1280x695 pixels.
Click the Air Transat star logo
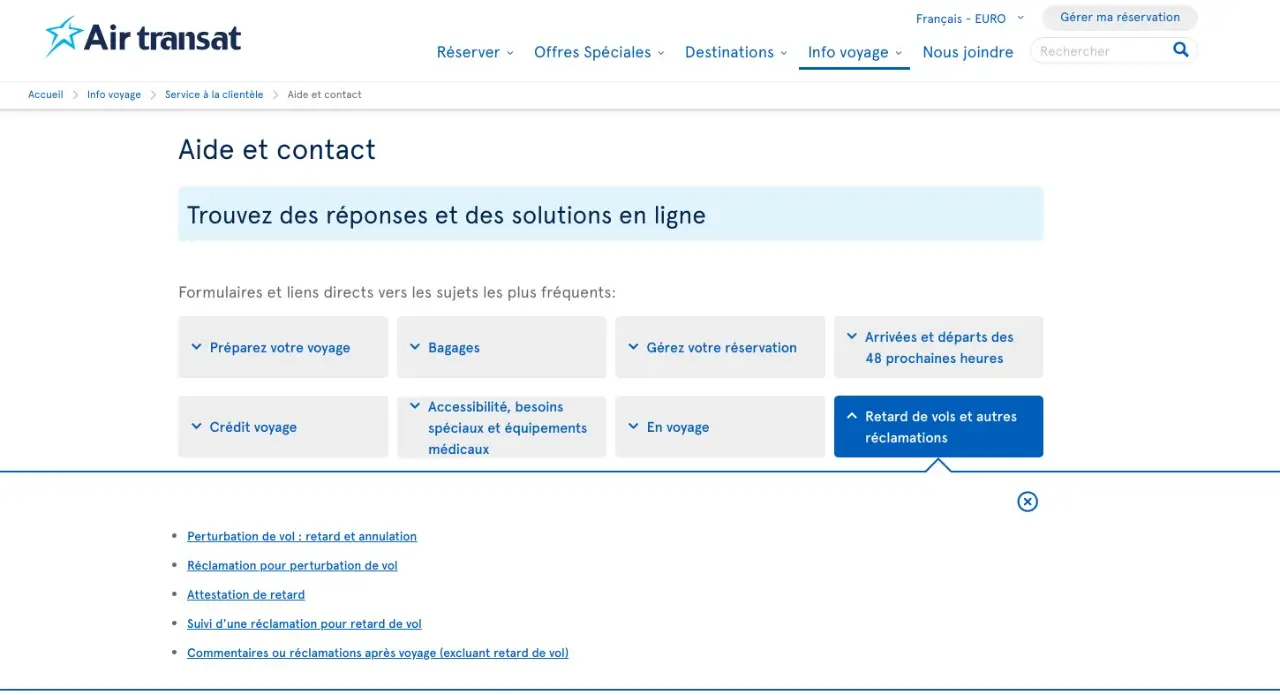(143, 37)
